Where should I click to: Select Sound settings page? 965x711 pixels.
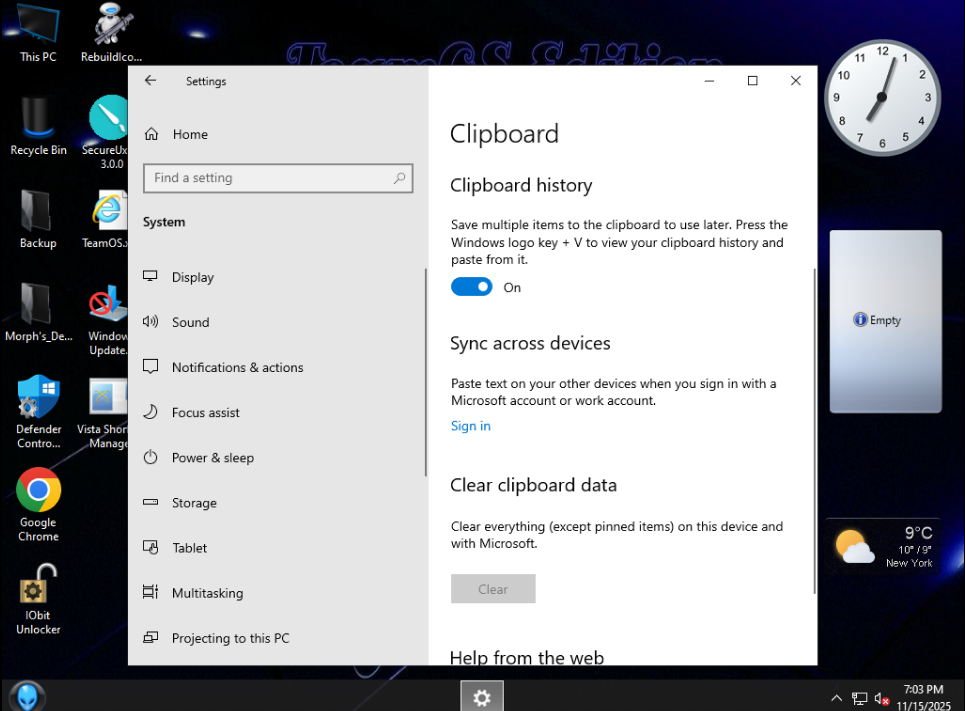point(190,322)
